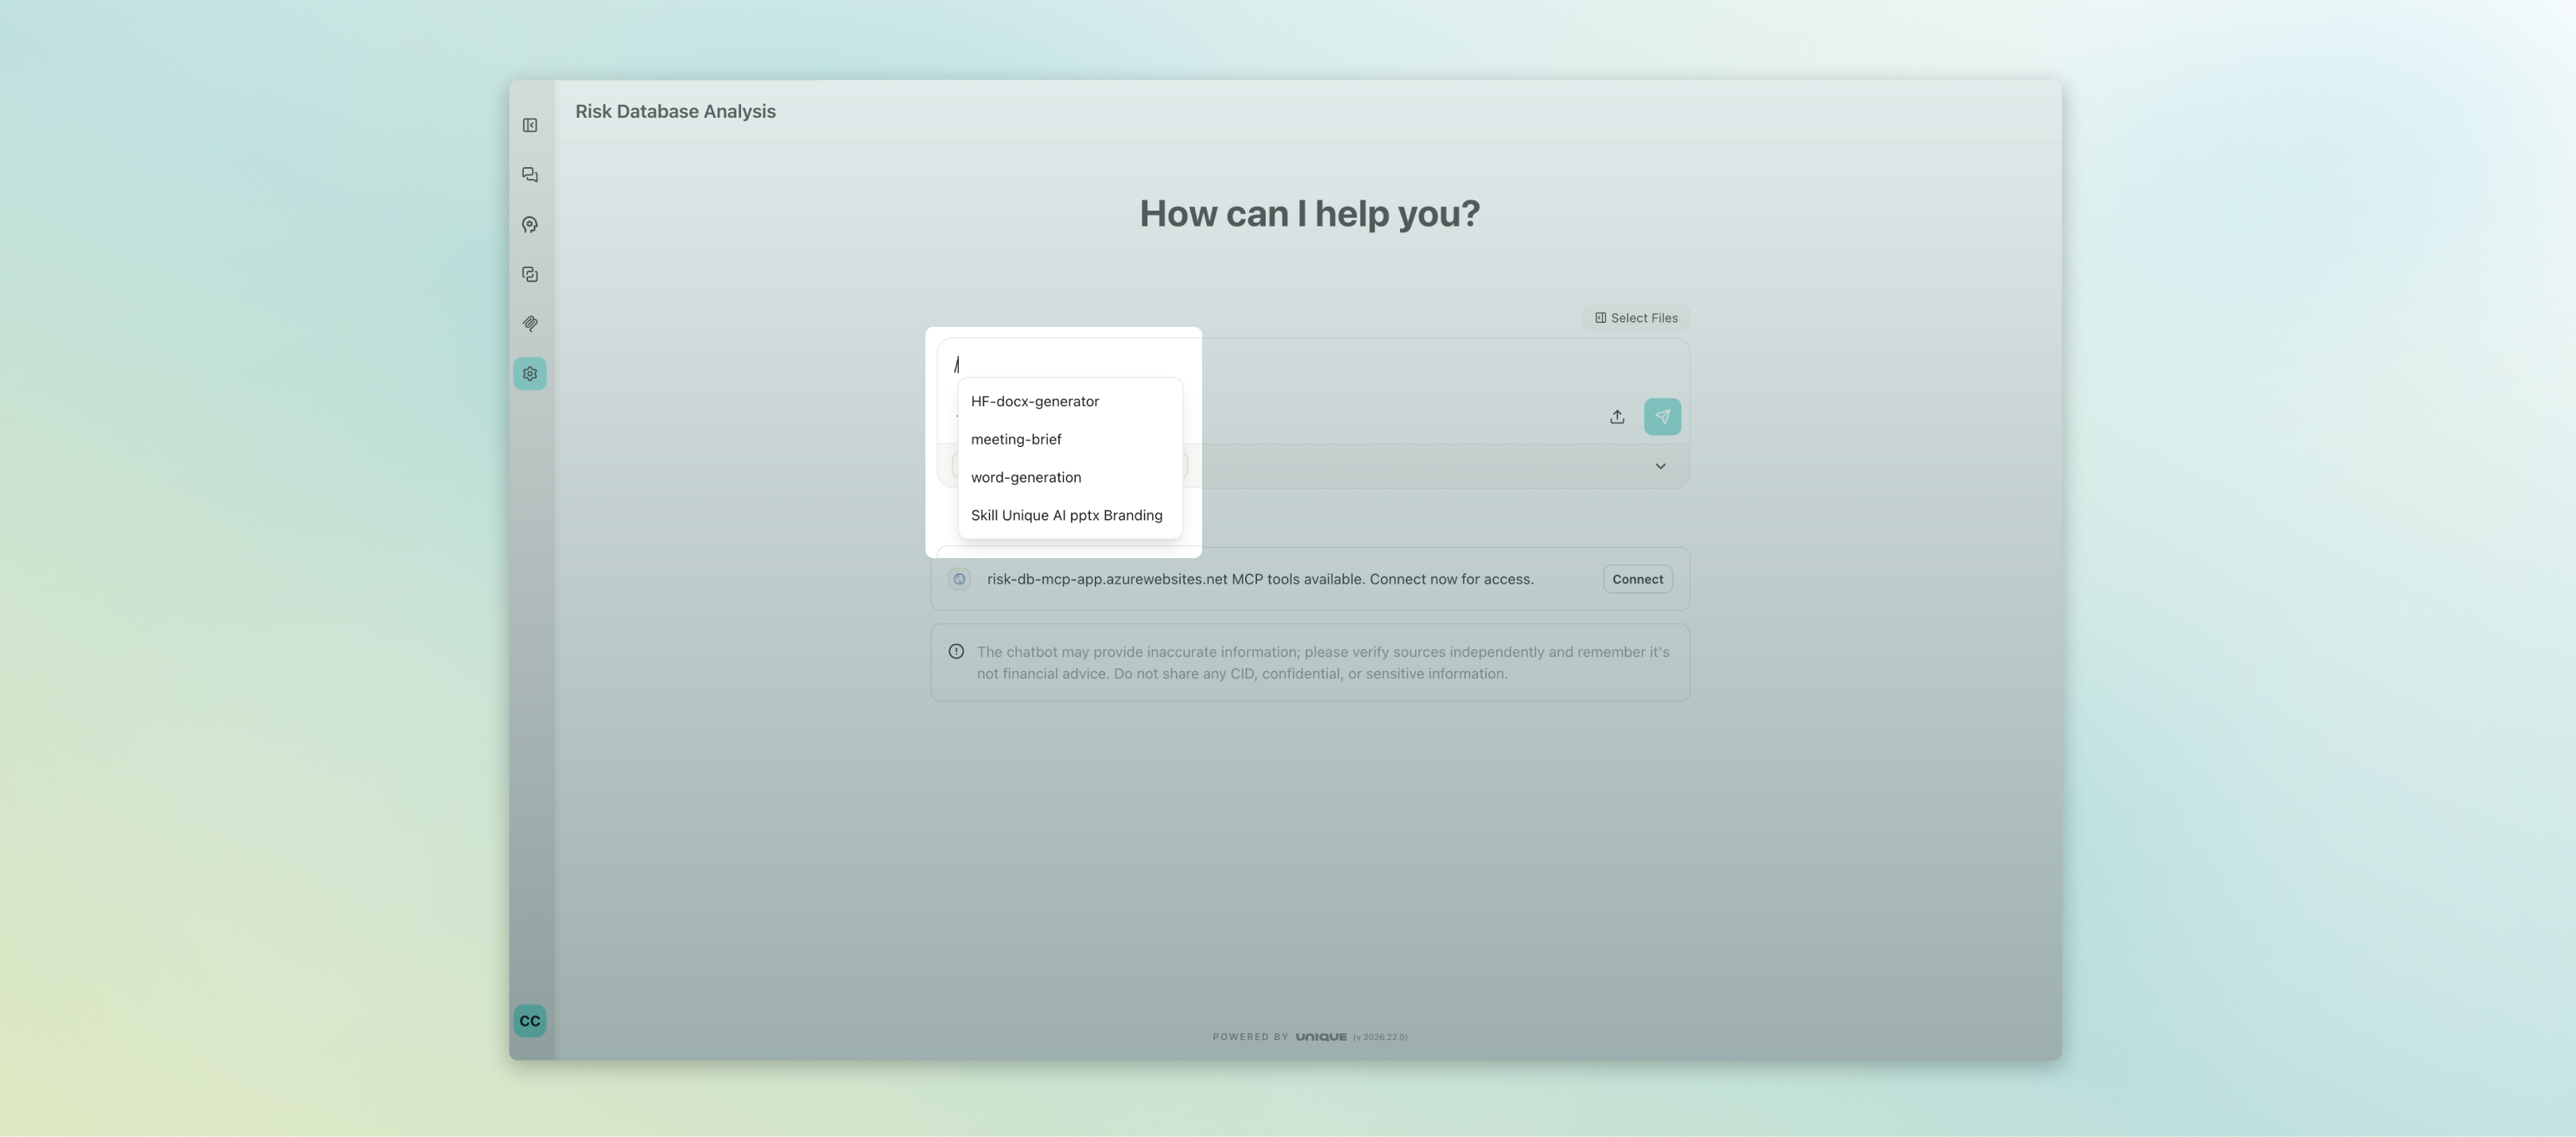This screenshot has height=1137, width=2576.
Task: Click the Risk Database Analysis title
Action: click(675, 111)
